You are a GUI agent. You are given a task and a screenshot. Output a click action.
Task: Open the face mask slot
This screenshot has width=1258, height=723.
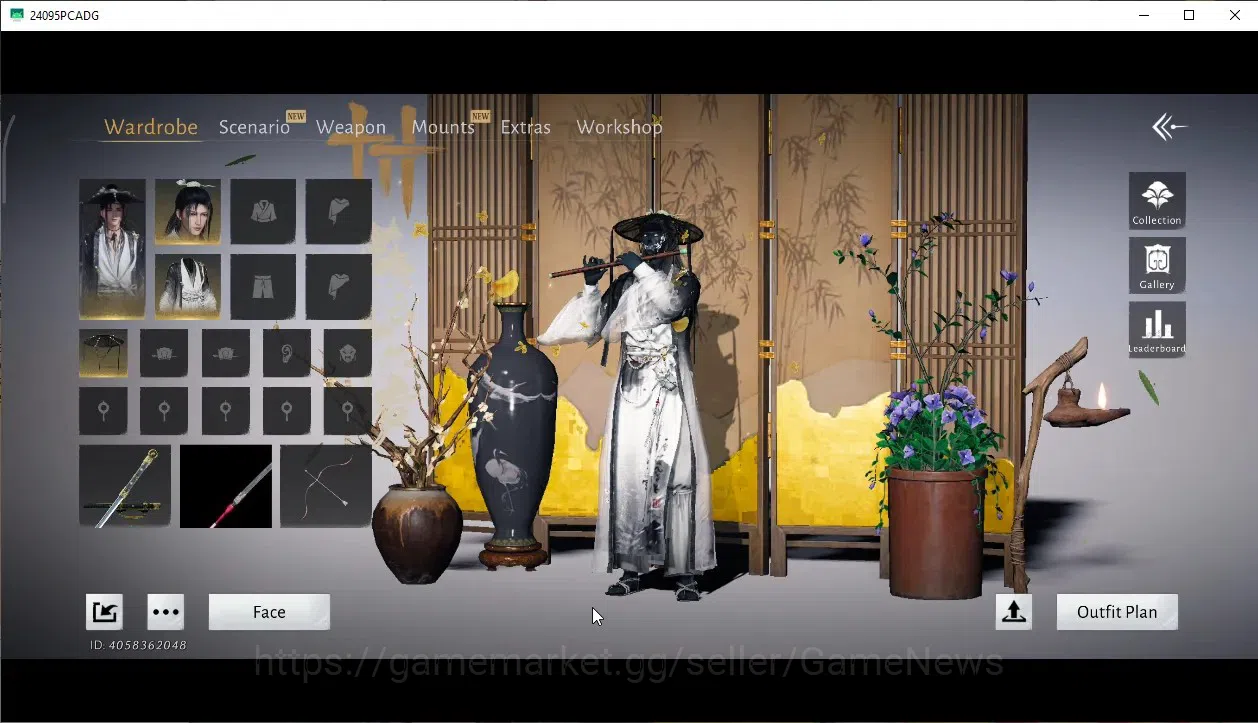point(348,353)
